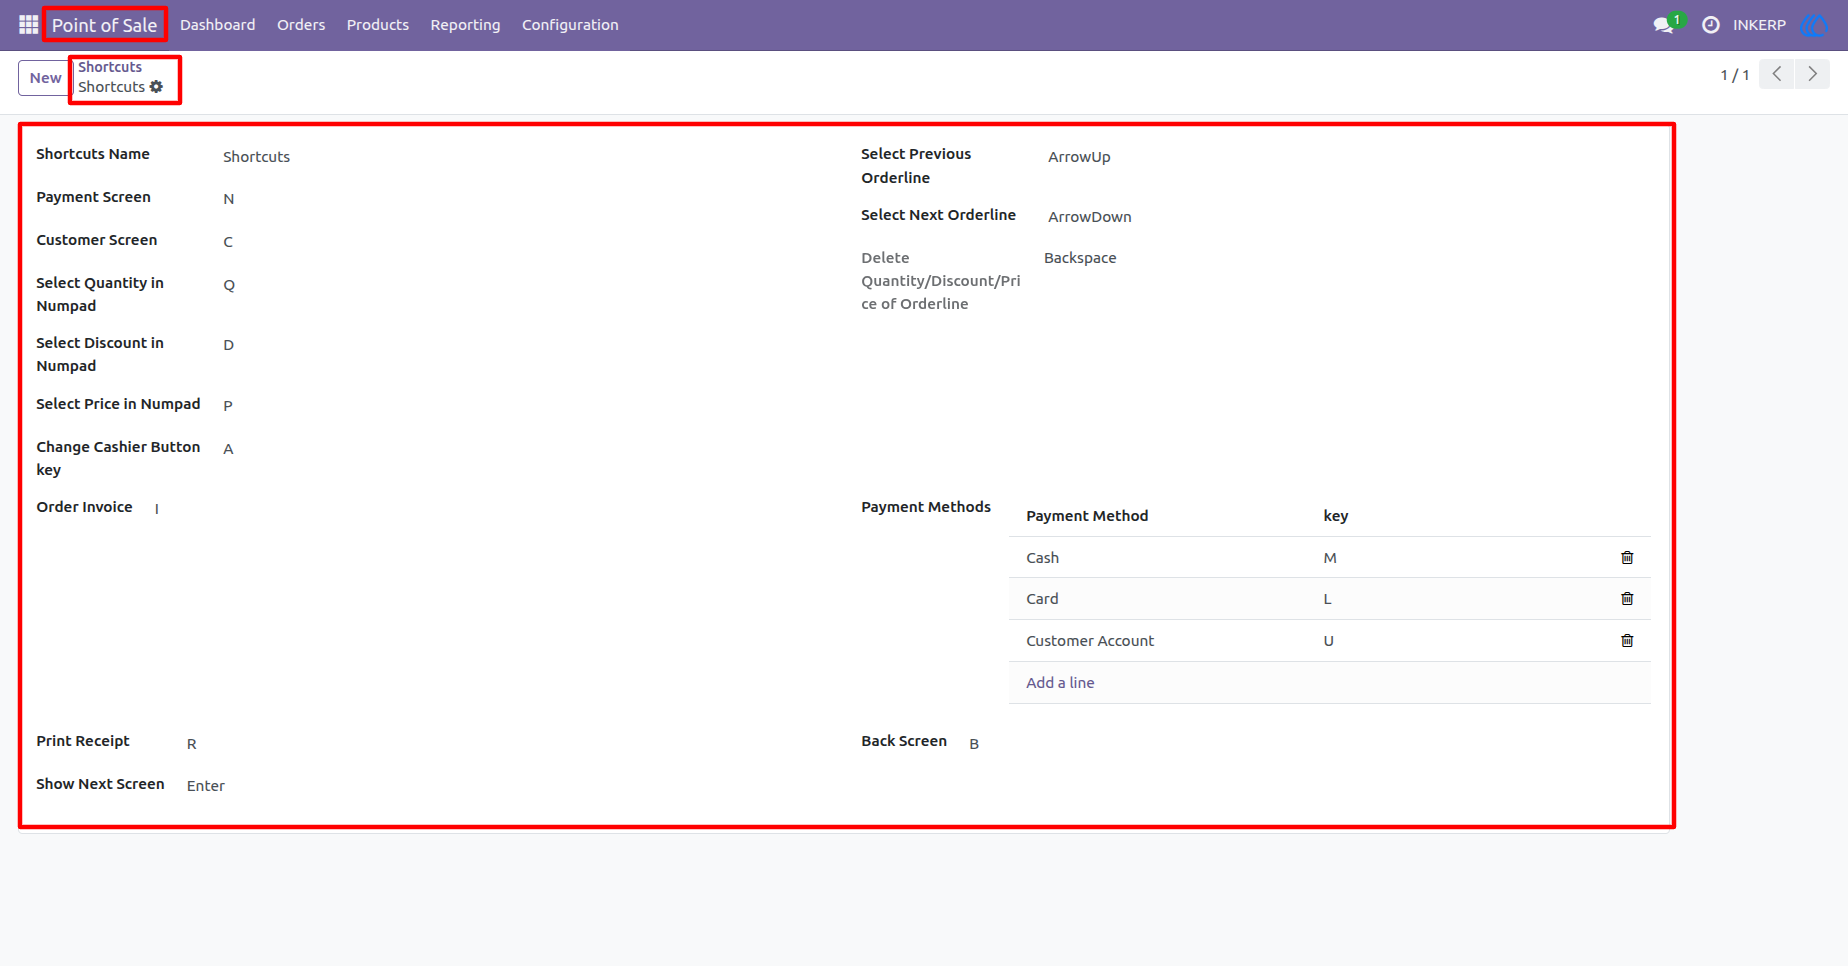1848x966 pixels.
Task: Delete the Cash payment method row
Action: [x=1627, y=558]
